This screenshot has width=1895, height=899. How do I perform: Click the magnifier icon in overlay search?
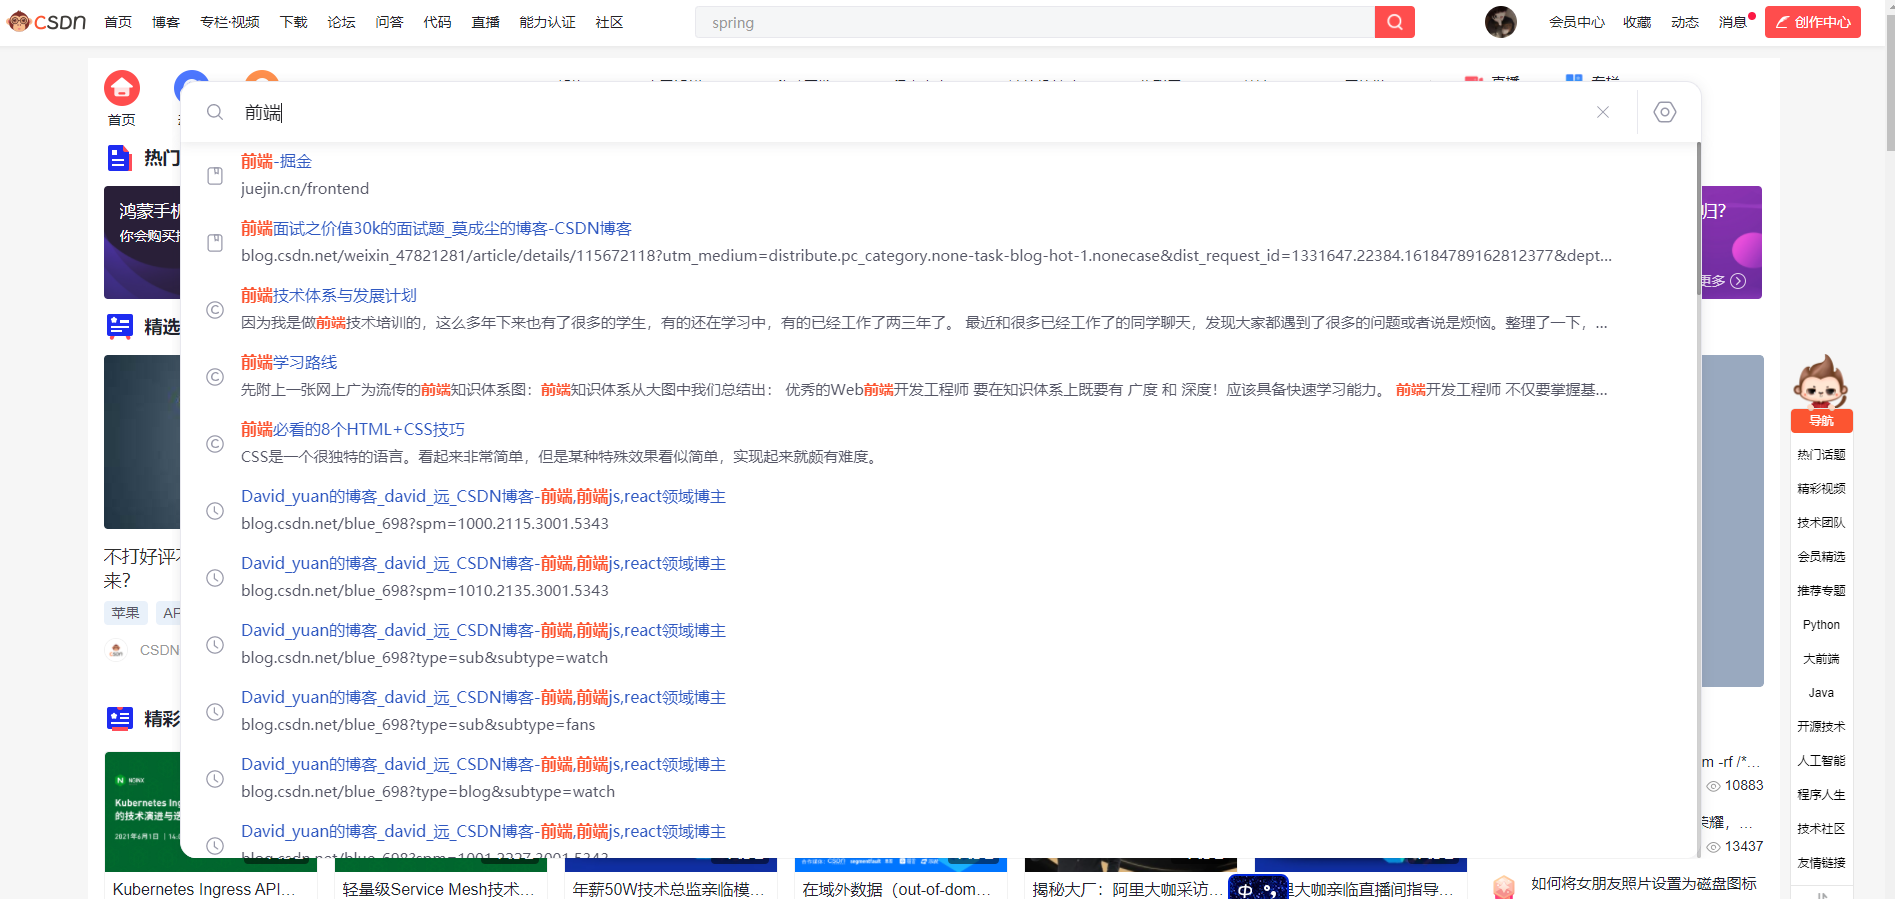(215, 112)
